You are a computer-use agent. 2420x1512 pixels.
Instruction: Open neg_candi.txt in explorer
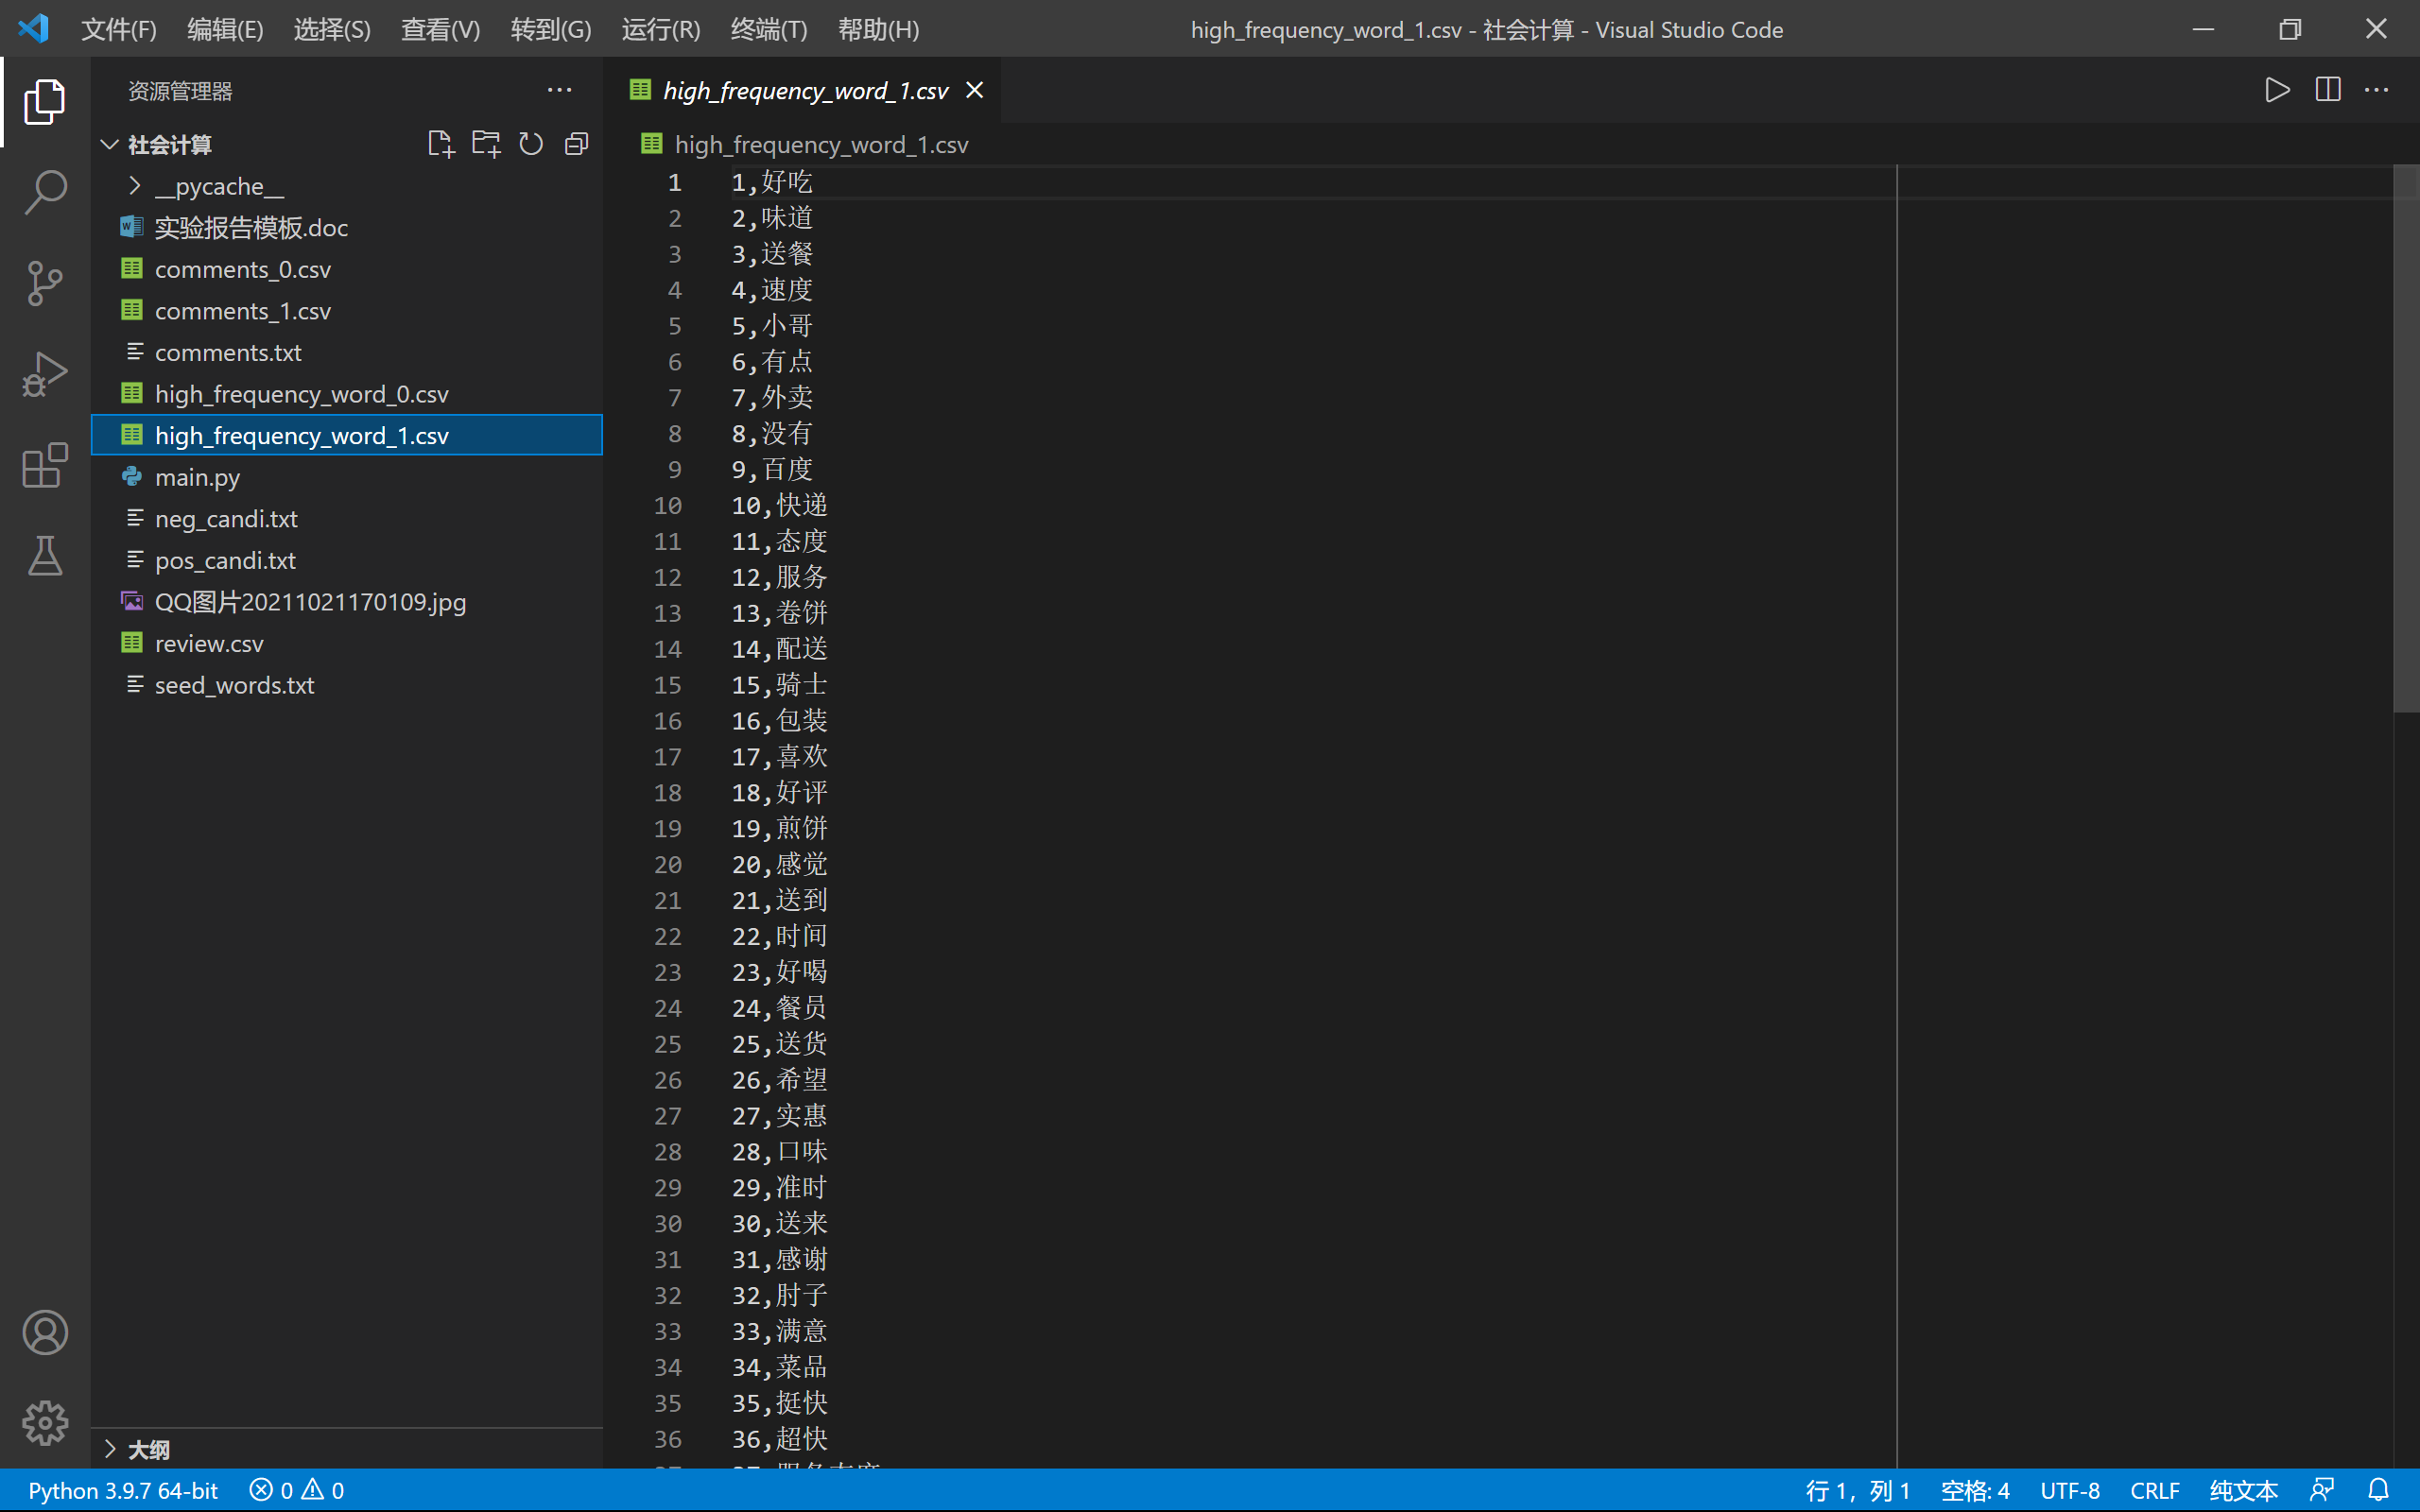[x=347, y=519]
